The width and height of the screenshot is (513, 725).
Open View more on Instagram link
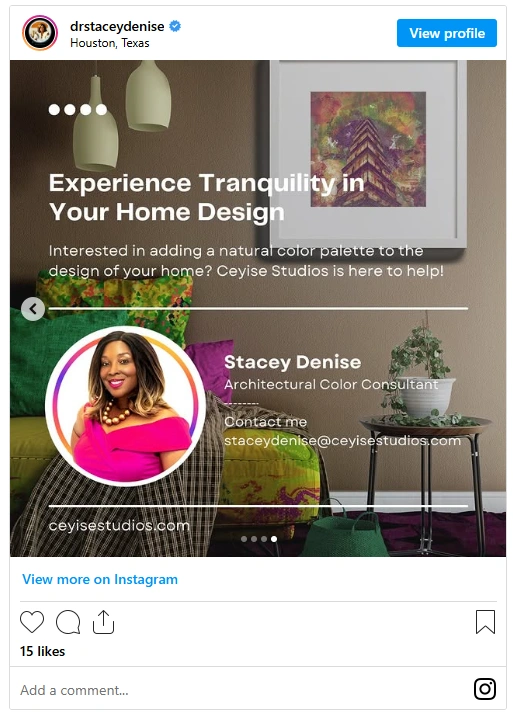pyautogui.click(x=100, y=579)
